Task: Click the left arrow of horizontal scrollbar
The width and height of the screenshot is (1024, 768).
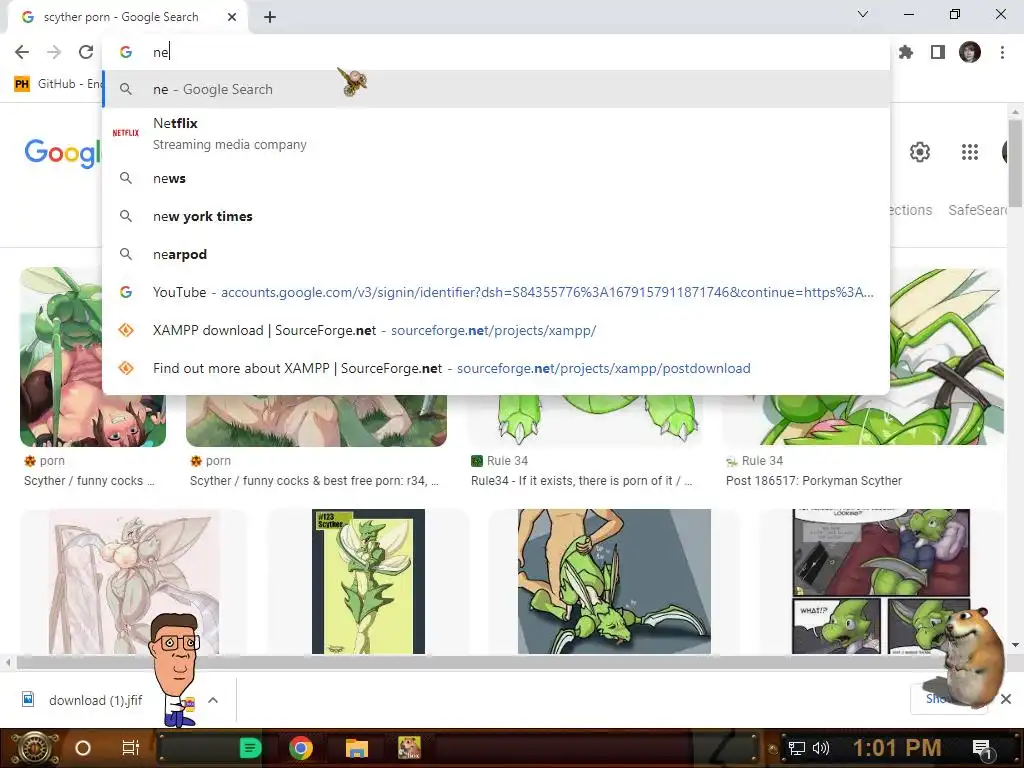Action: click(8, 662)
